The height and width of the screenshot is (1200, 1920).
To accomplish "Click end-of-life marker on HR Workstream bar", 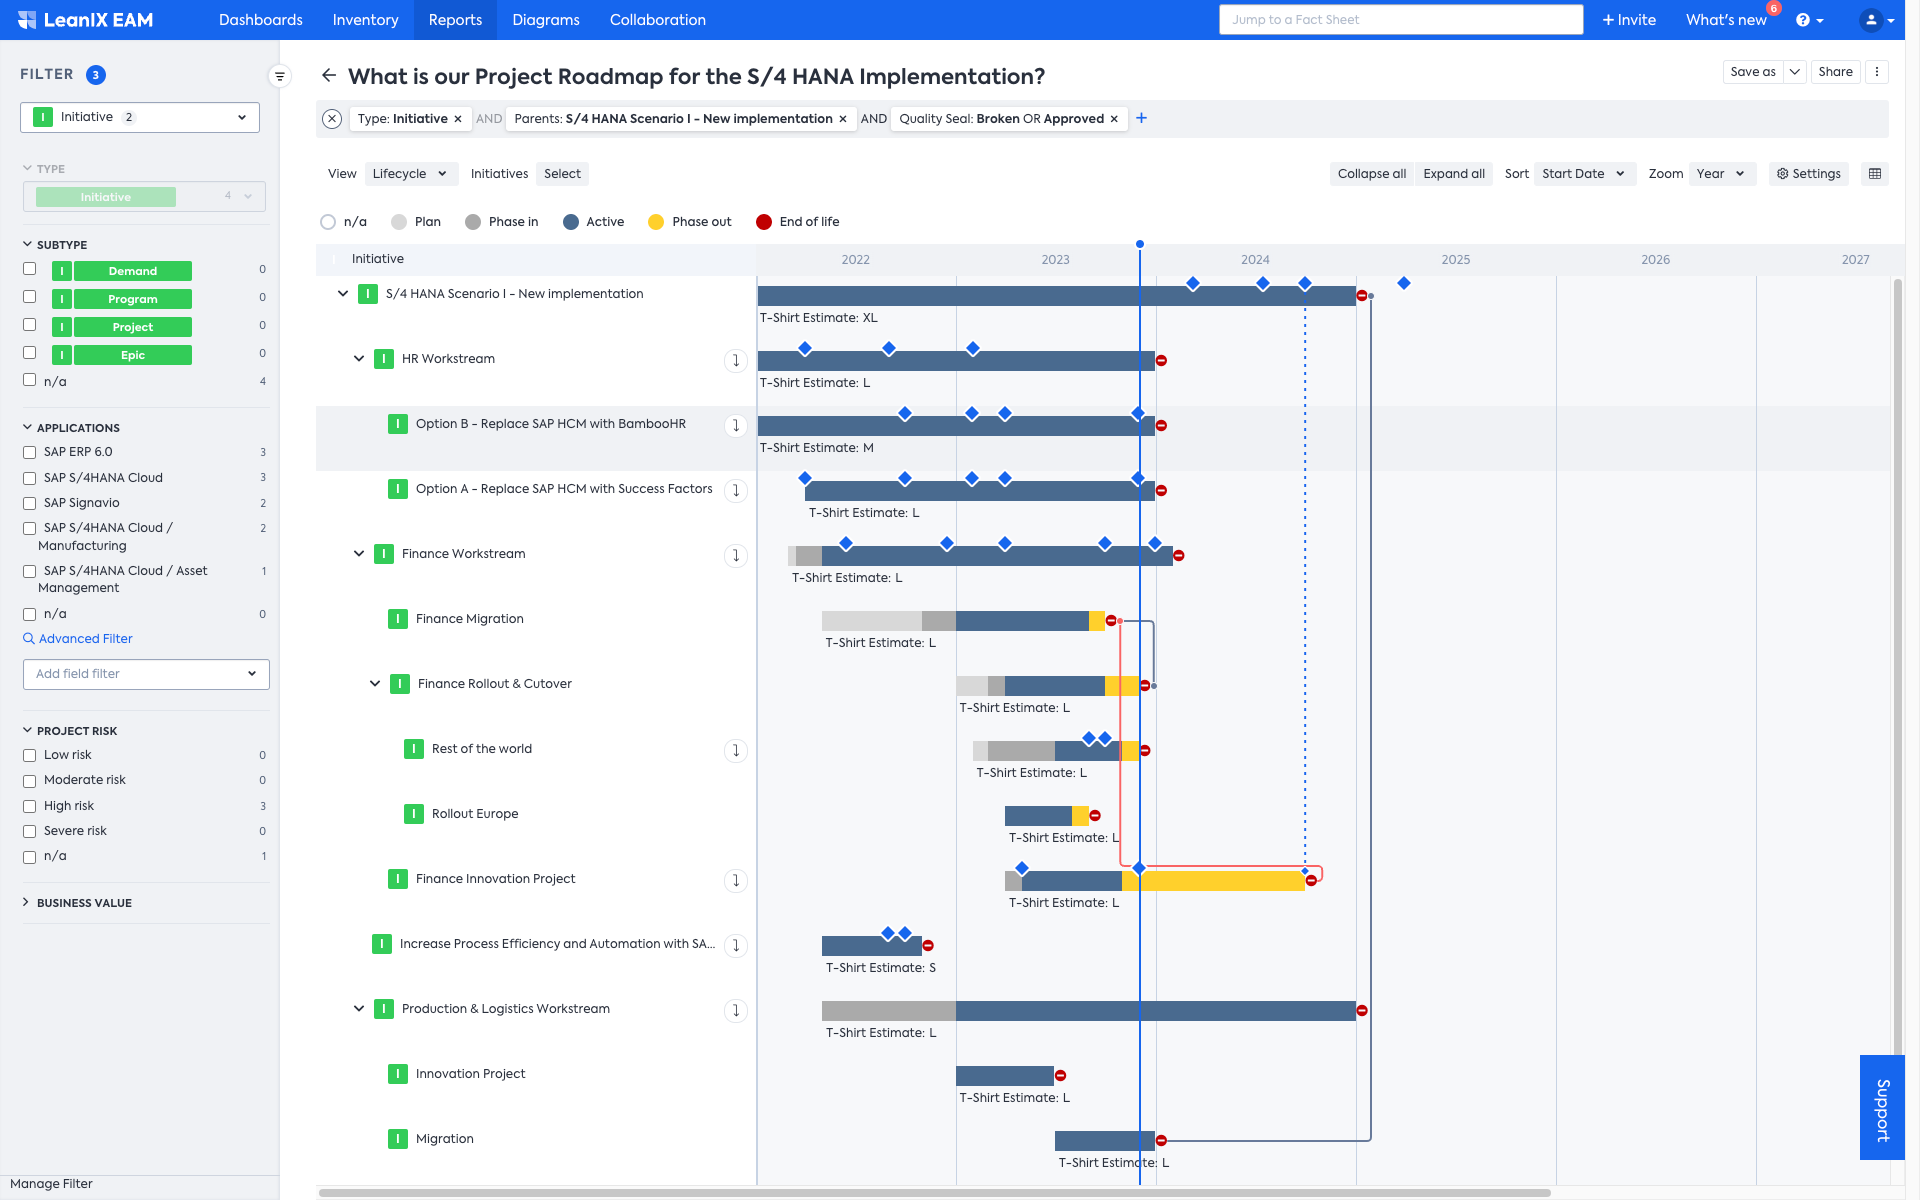I will tap(1161, 360).
